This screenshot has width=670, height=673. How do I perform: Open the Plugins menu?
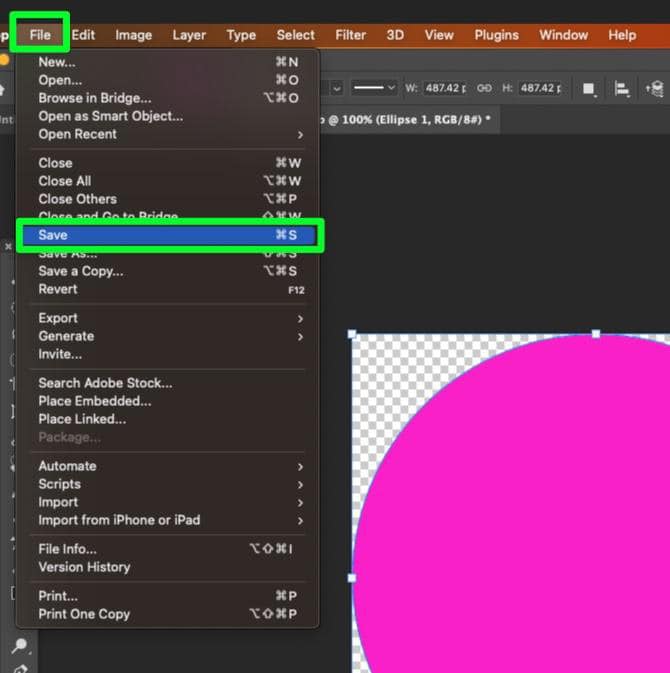[x=497, y=35]
